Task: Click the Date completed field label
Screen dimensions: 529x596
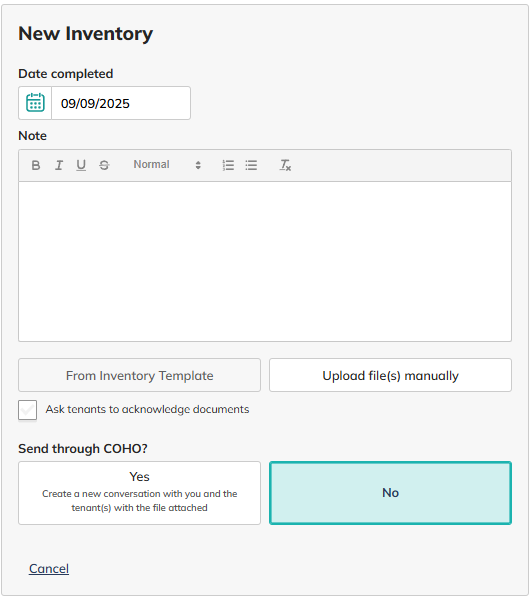Action: point(66,74)
